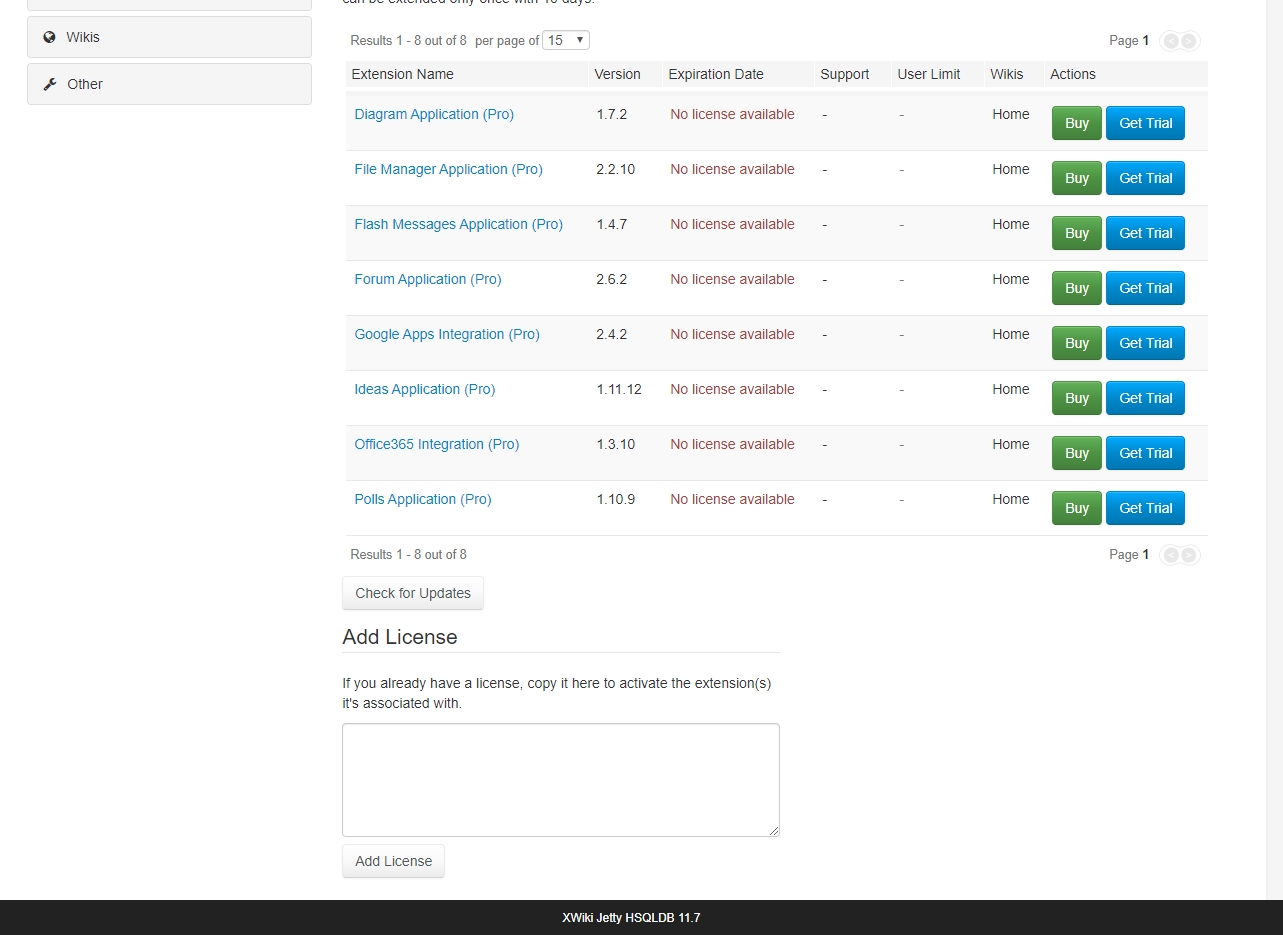Click the wrench icon beside Other
The height and width of the screenshot is (935, 1283).
pyautogui.click(x=48, y=84)
